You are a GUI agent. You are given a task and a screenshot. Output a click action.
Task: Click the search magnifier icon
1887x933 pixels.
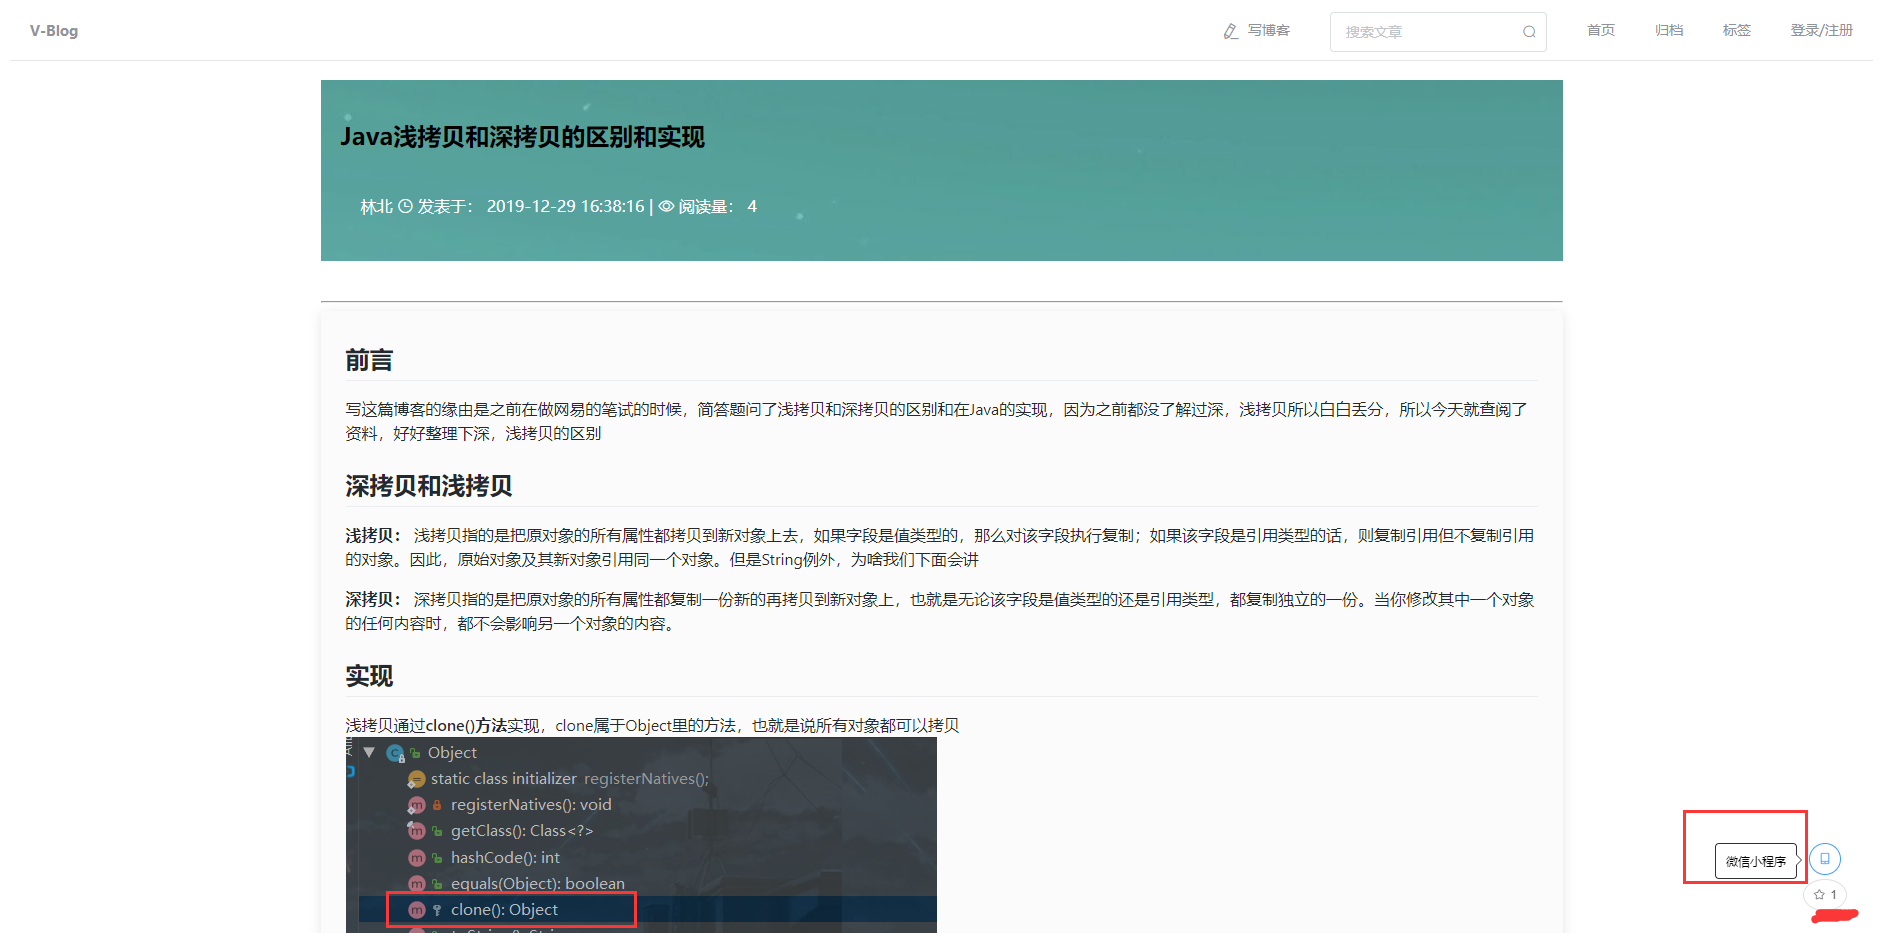click(x=1528, y=31)
